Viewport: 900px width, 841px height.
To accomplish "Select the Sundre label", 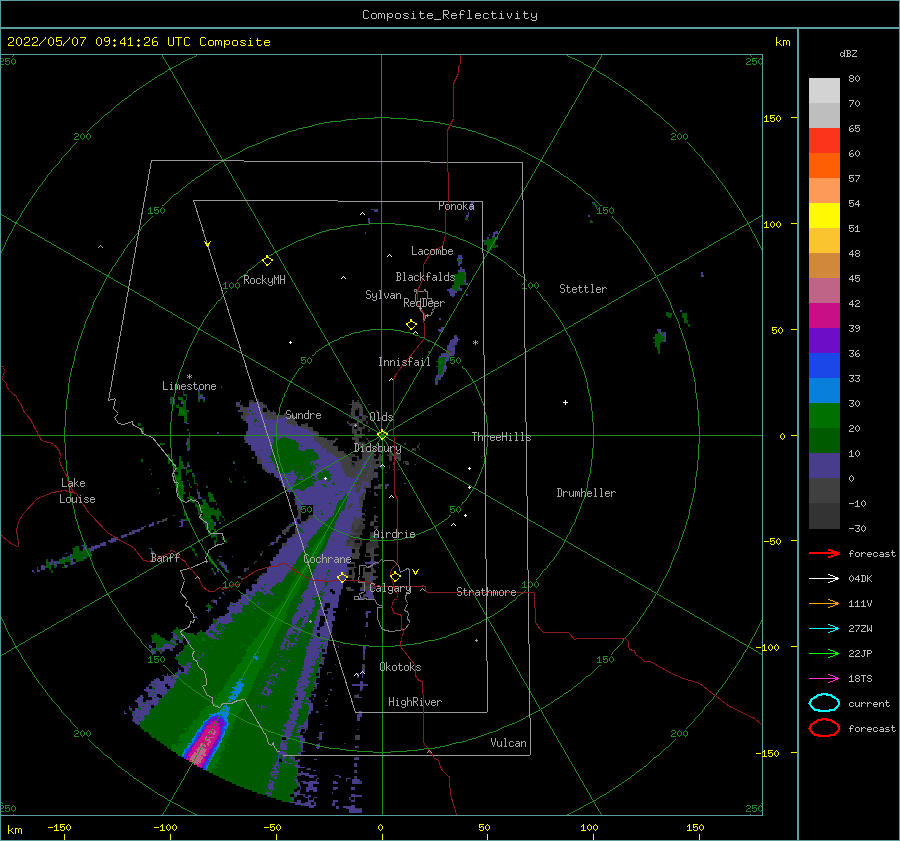I will point(303,414).
